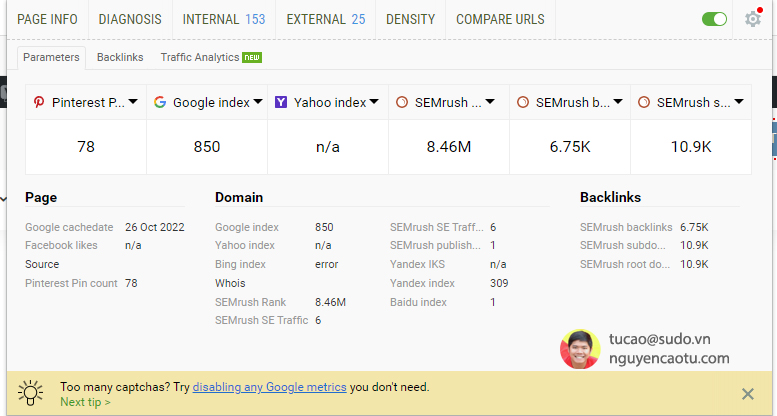
Task: Click the 6.75K value in table
Action: pyautogui.click(x=570, y=147)
